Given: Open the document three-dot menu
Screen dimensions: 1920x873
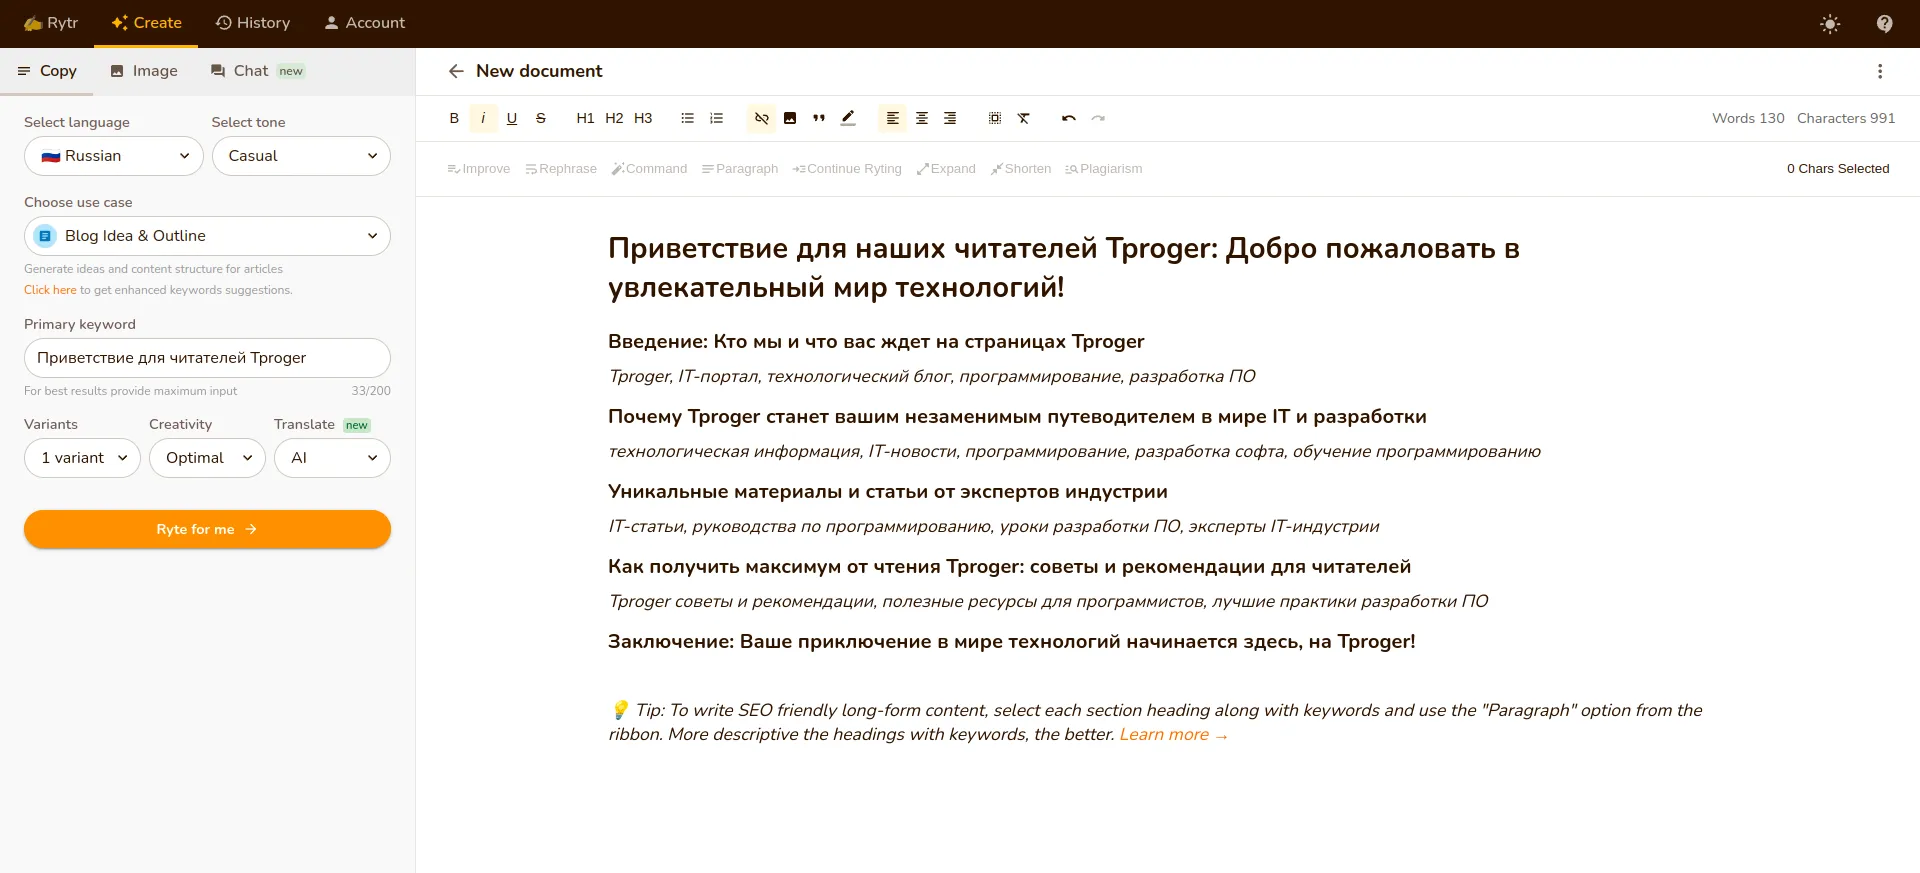Looking at the screenshot, I should [1880, 71].
